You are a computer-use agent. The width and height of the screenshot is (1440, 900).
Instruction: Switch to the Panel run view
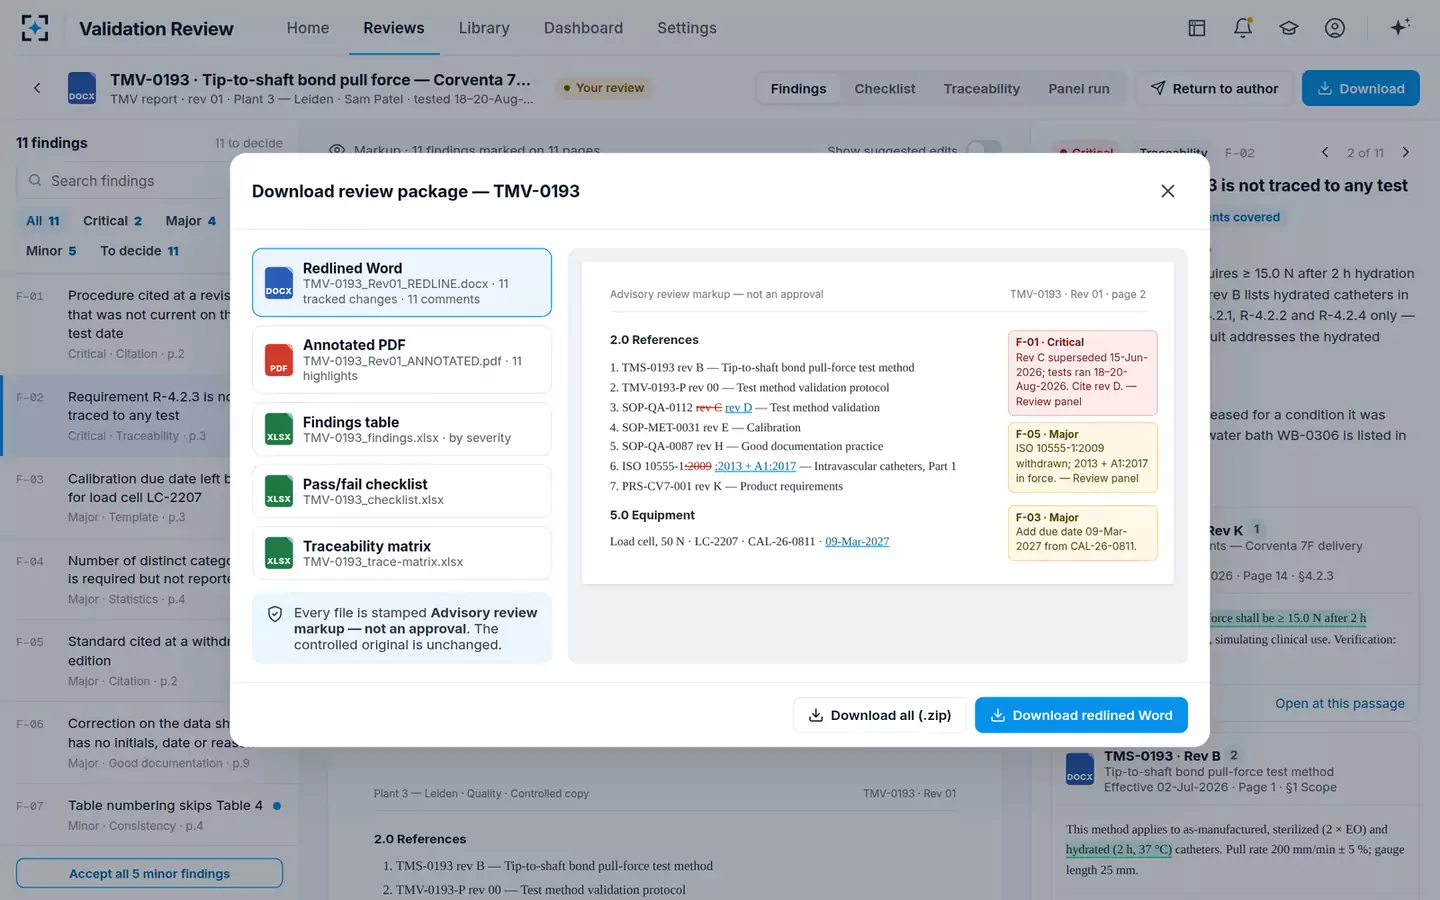[1079, 88]
